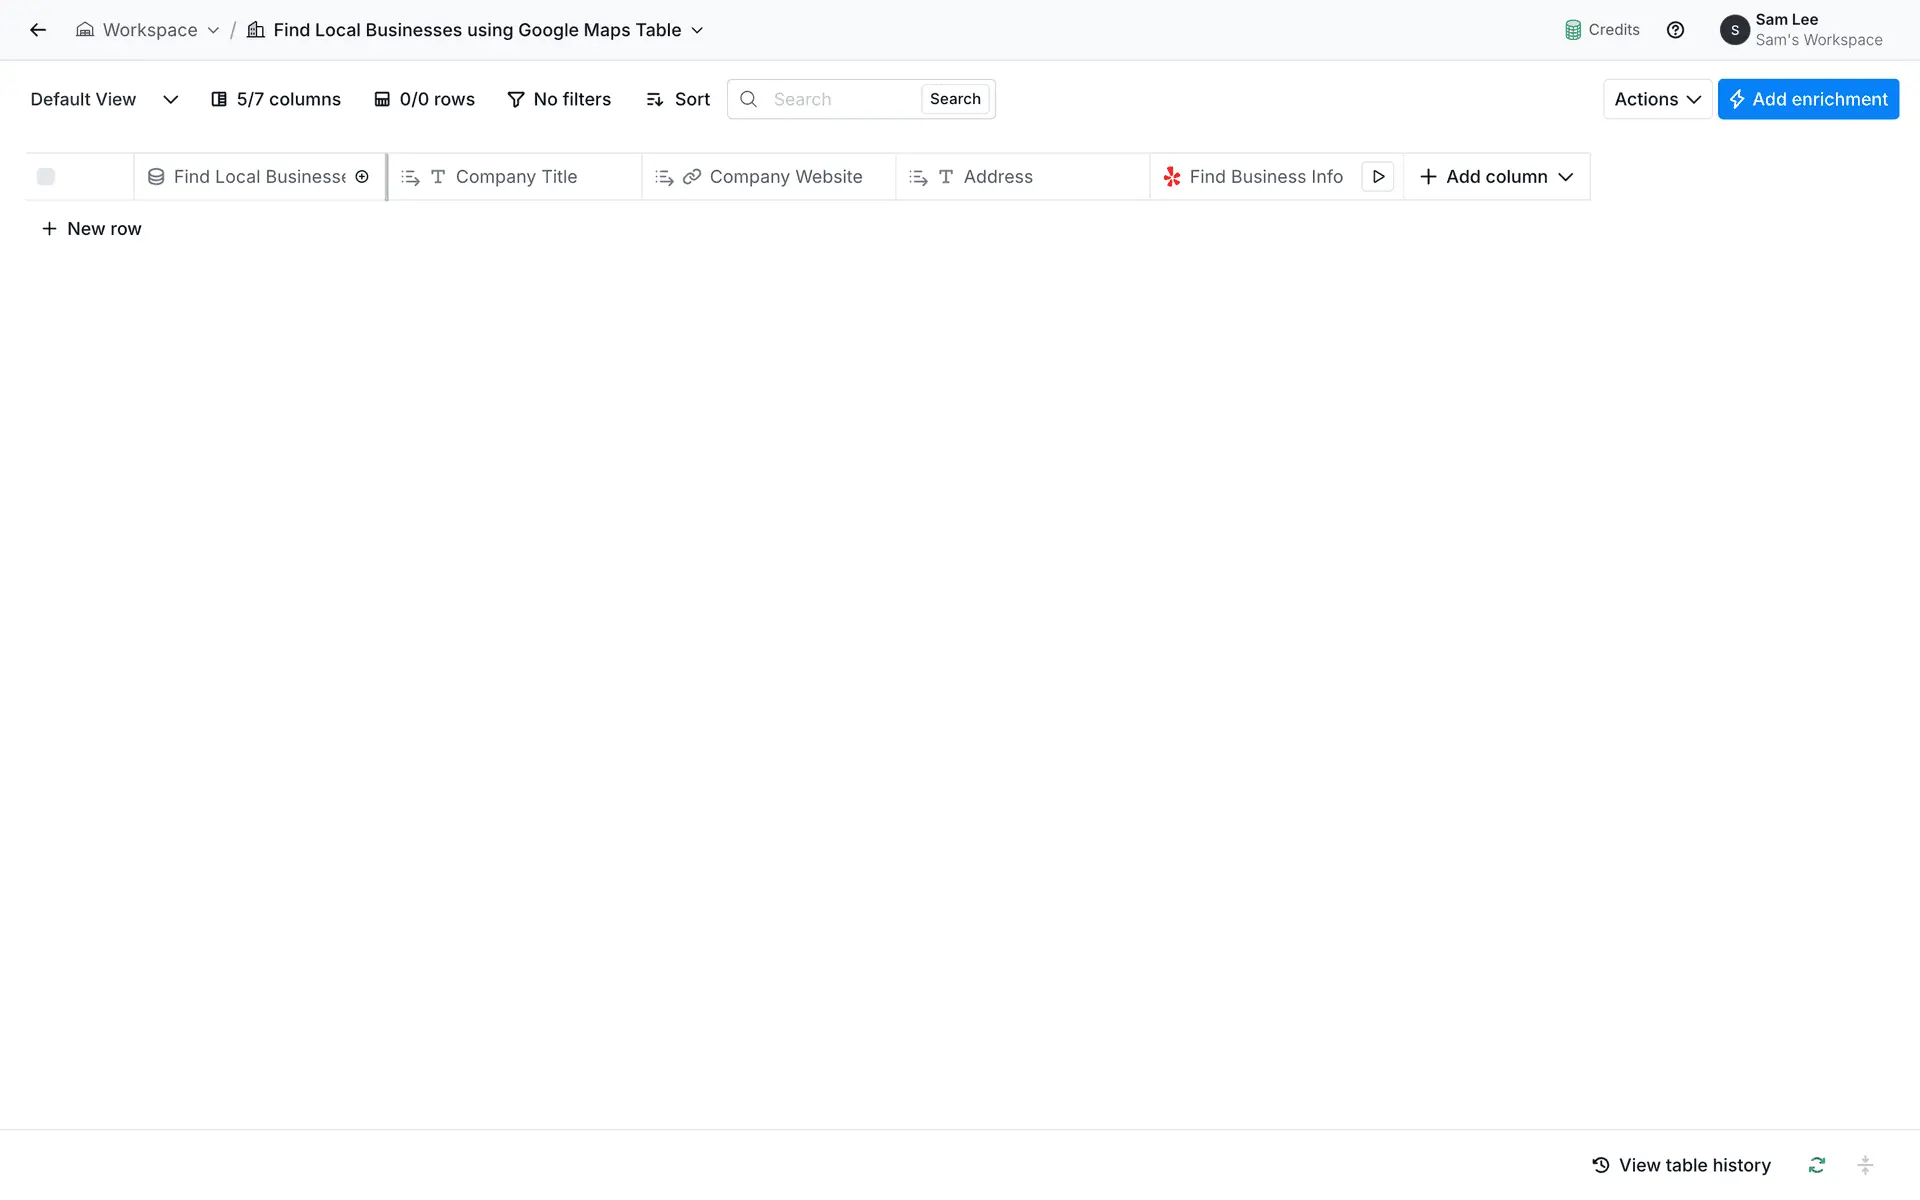Click Sam Lee's profile avatar

click(1734, 30)
